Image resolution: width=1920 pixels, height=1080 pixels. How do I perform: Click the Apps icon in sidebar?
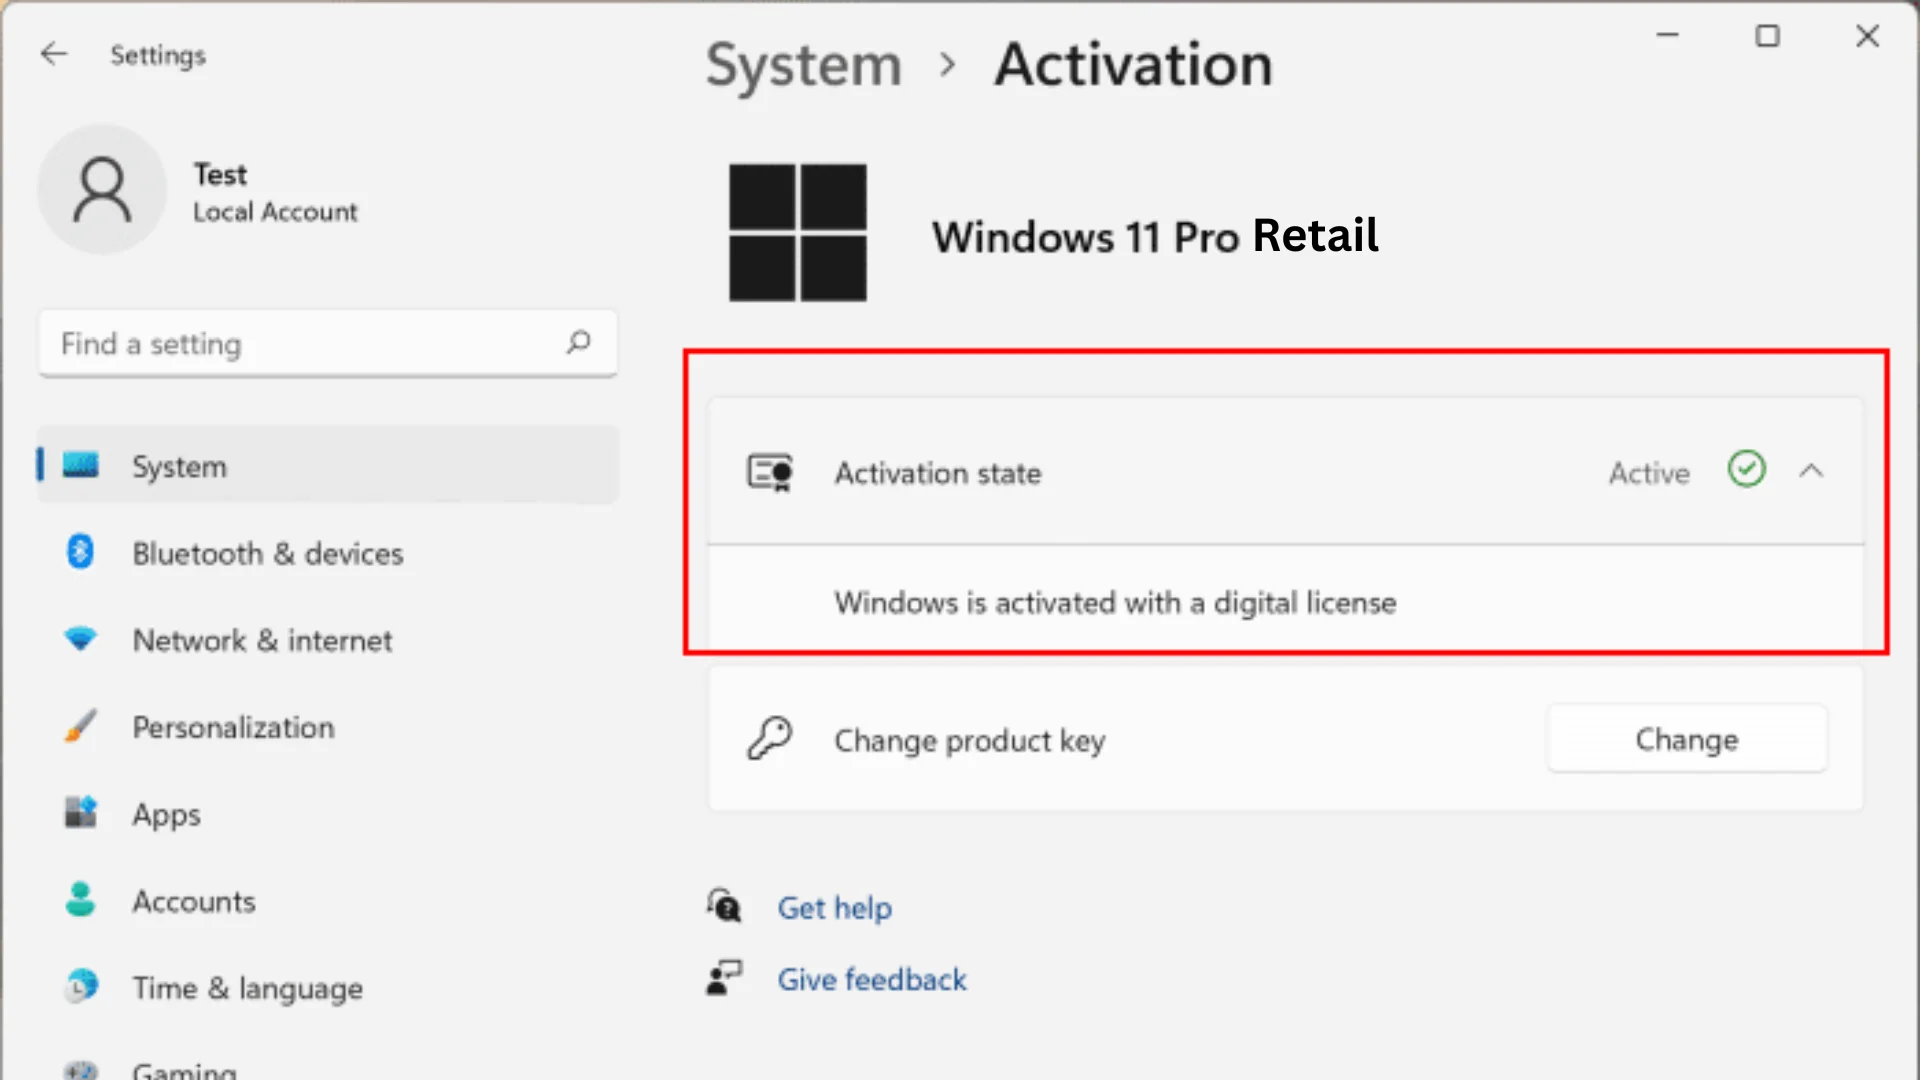[x=80, y=812]
